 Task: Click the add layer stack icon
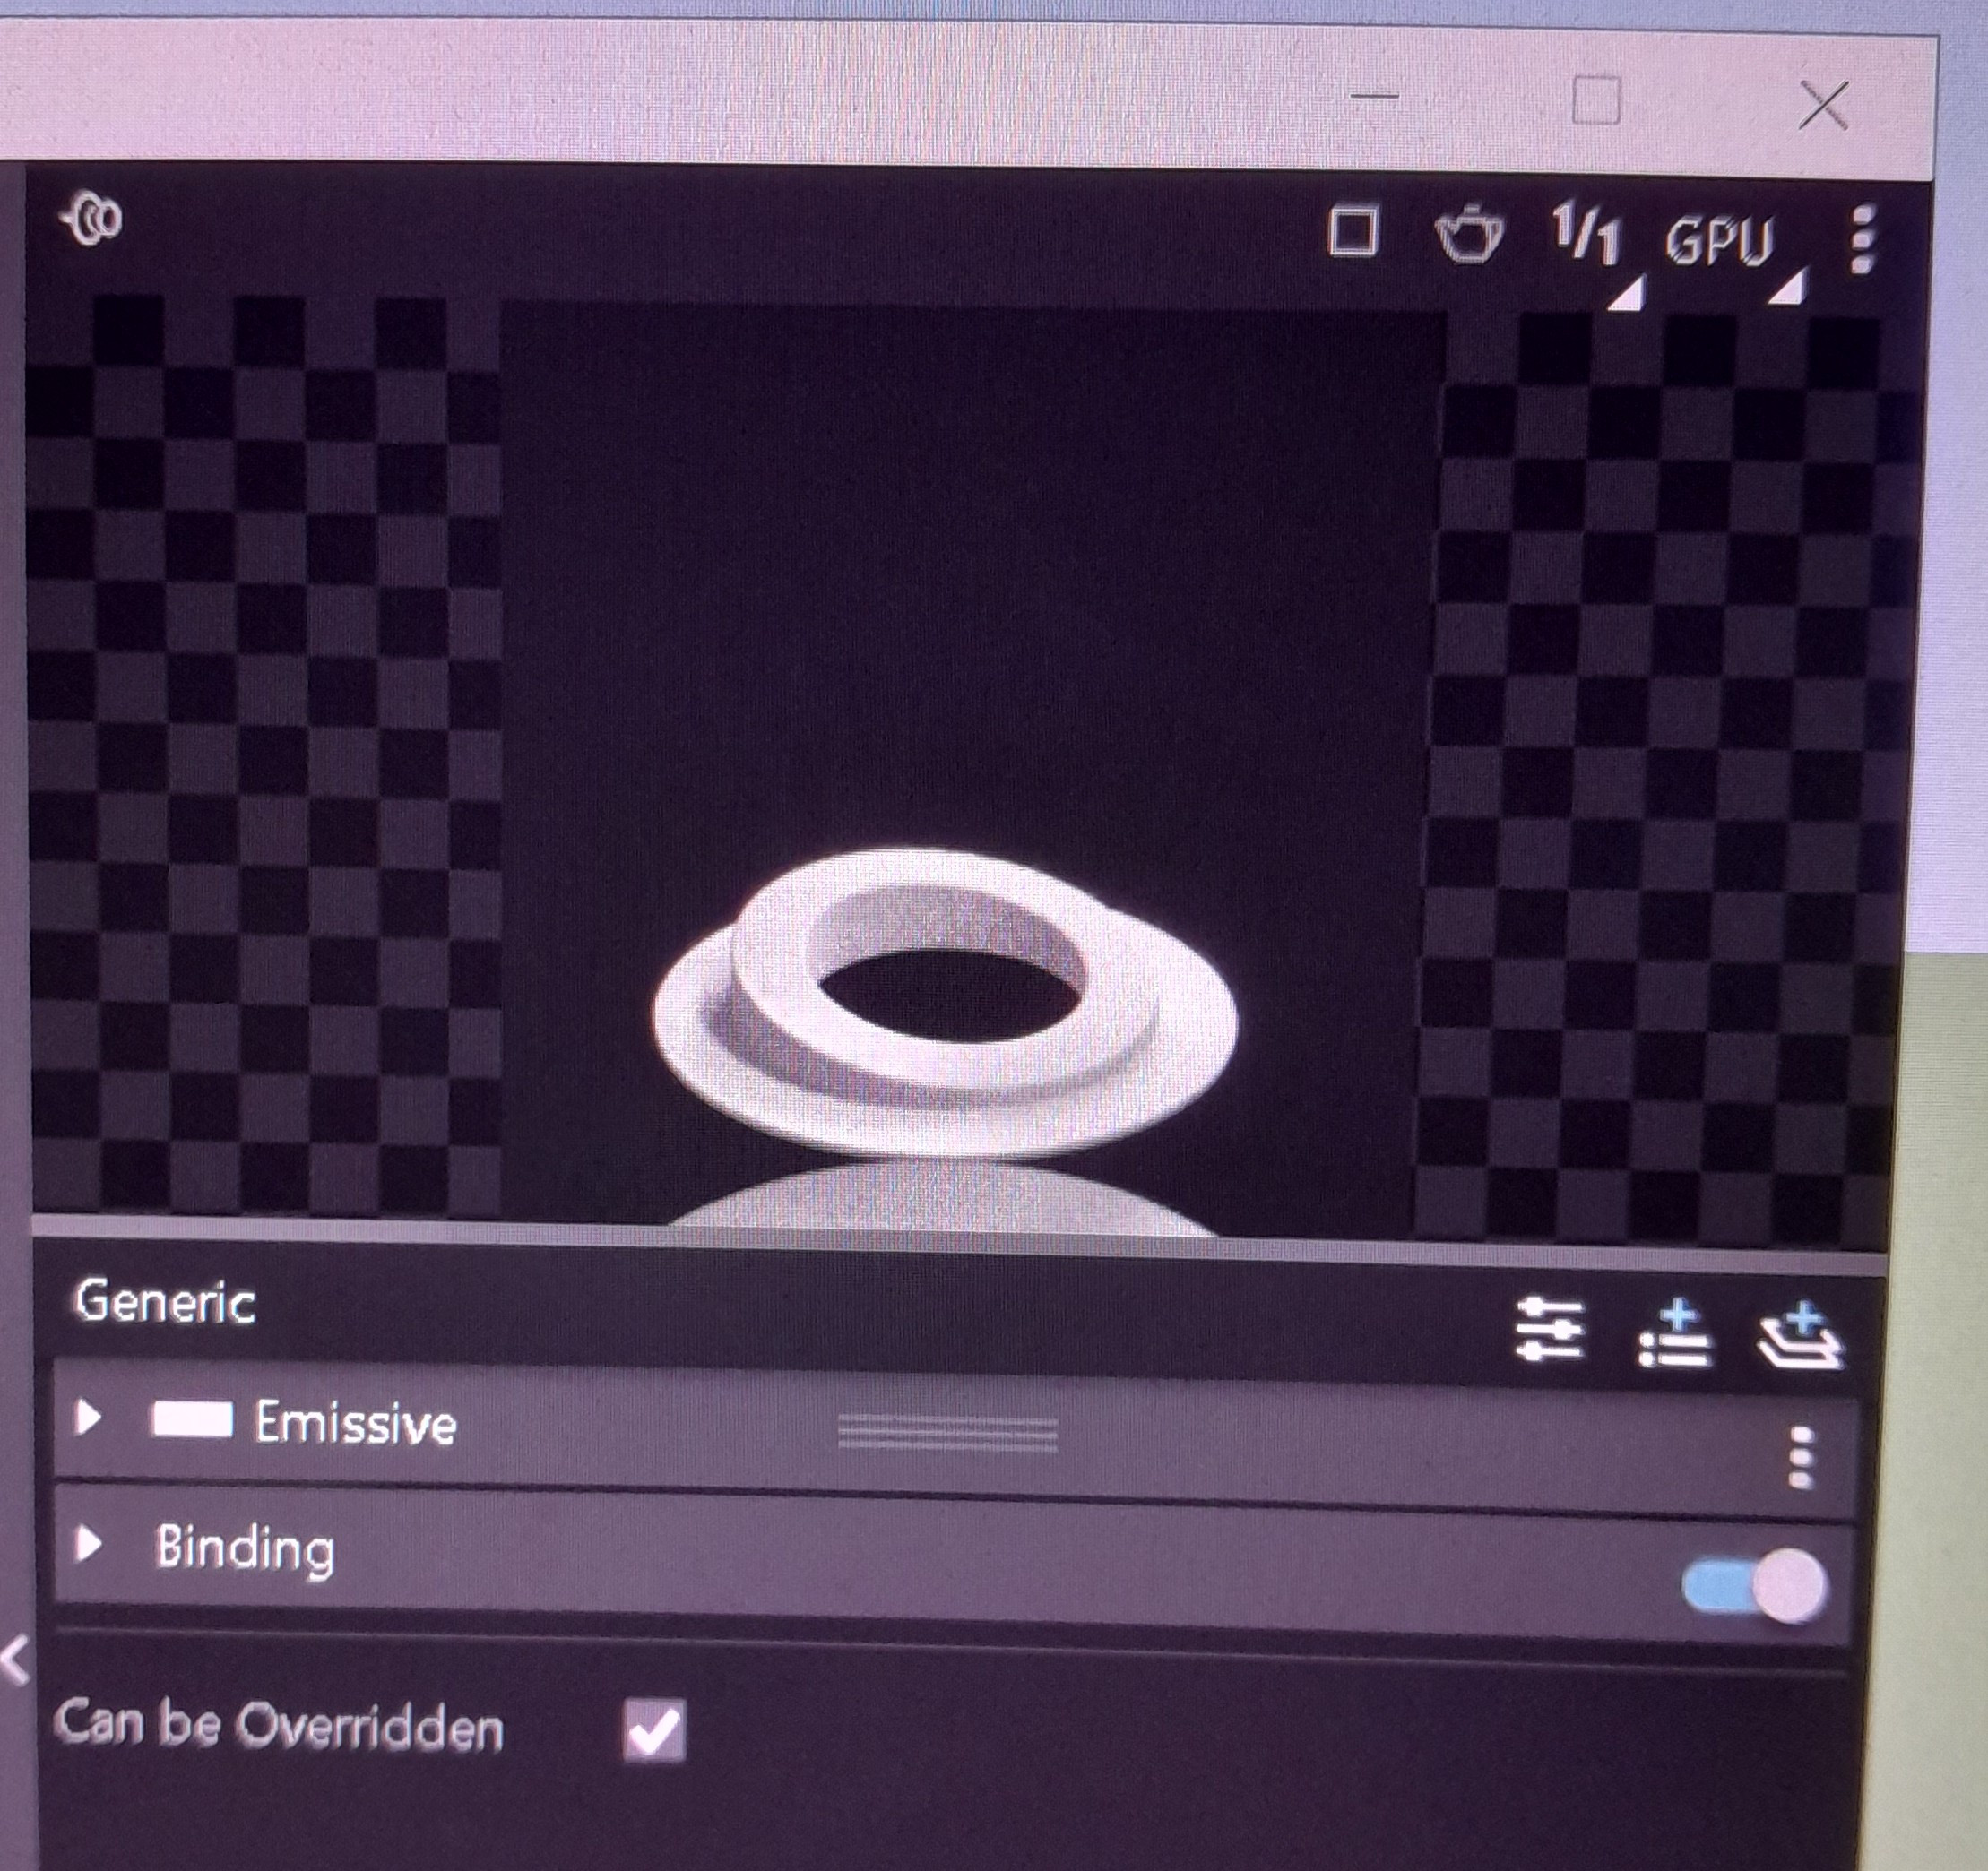pyautogui.click(x=1800, y=1335)
